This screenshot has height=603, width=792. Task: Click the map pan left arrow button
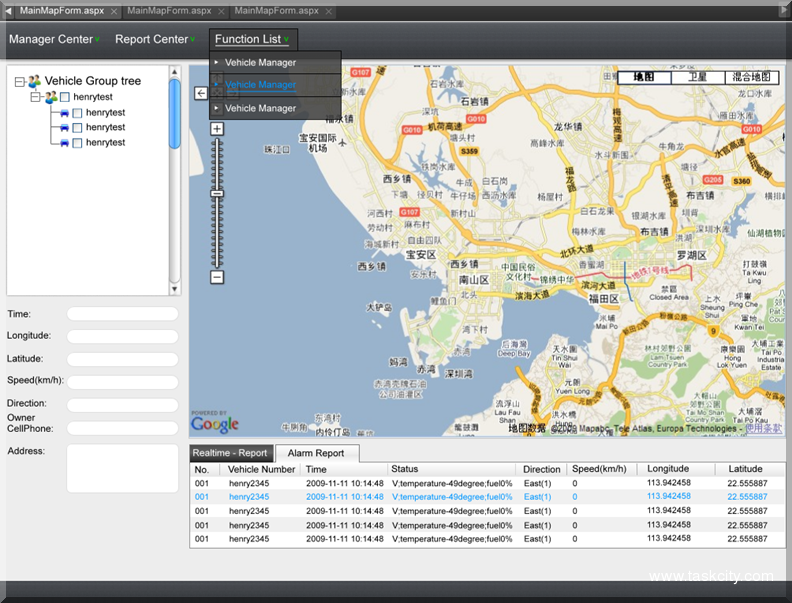[201, 93]
